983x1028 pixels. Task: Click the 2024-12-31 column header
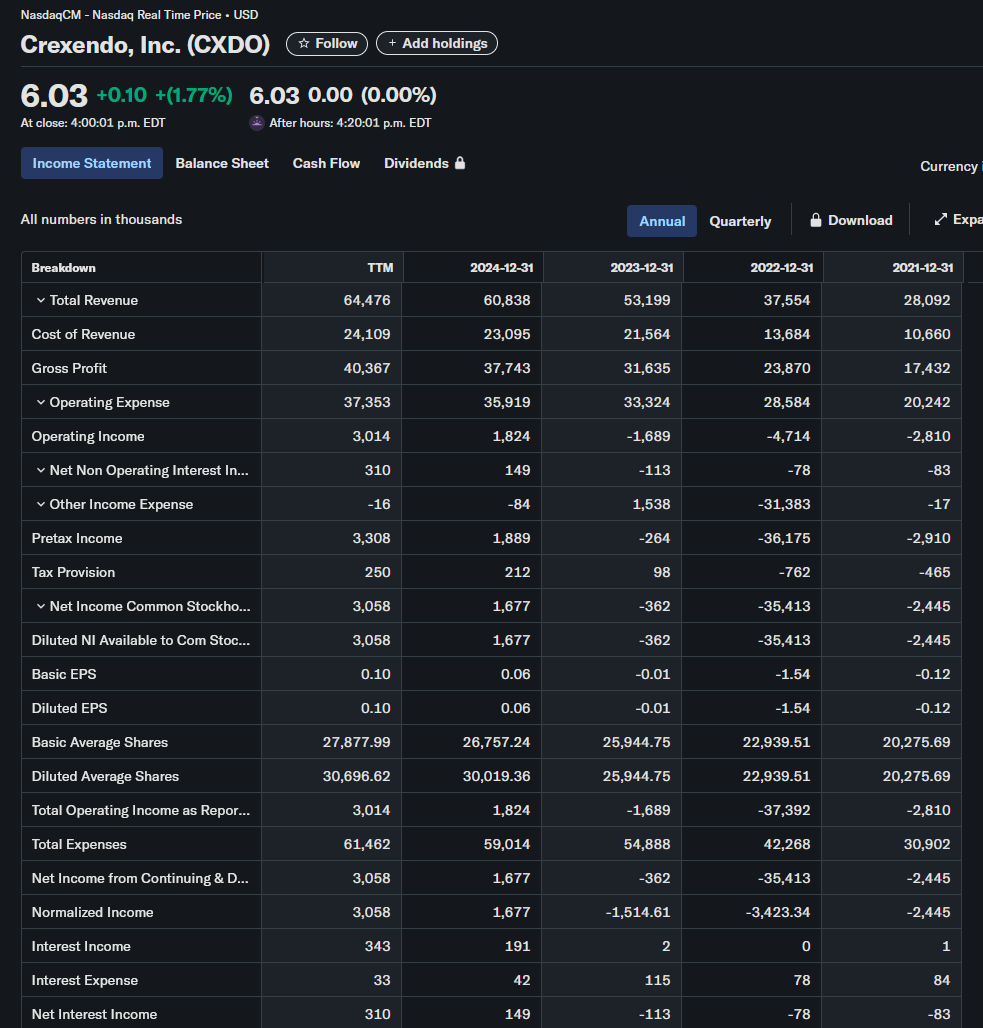pos(501,268)
